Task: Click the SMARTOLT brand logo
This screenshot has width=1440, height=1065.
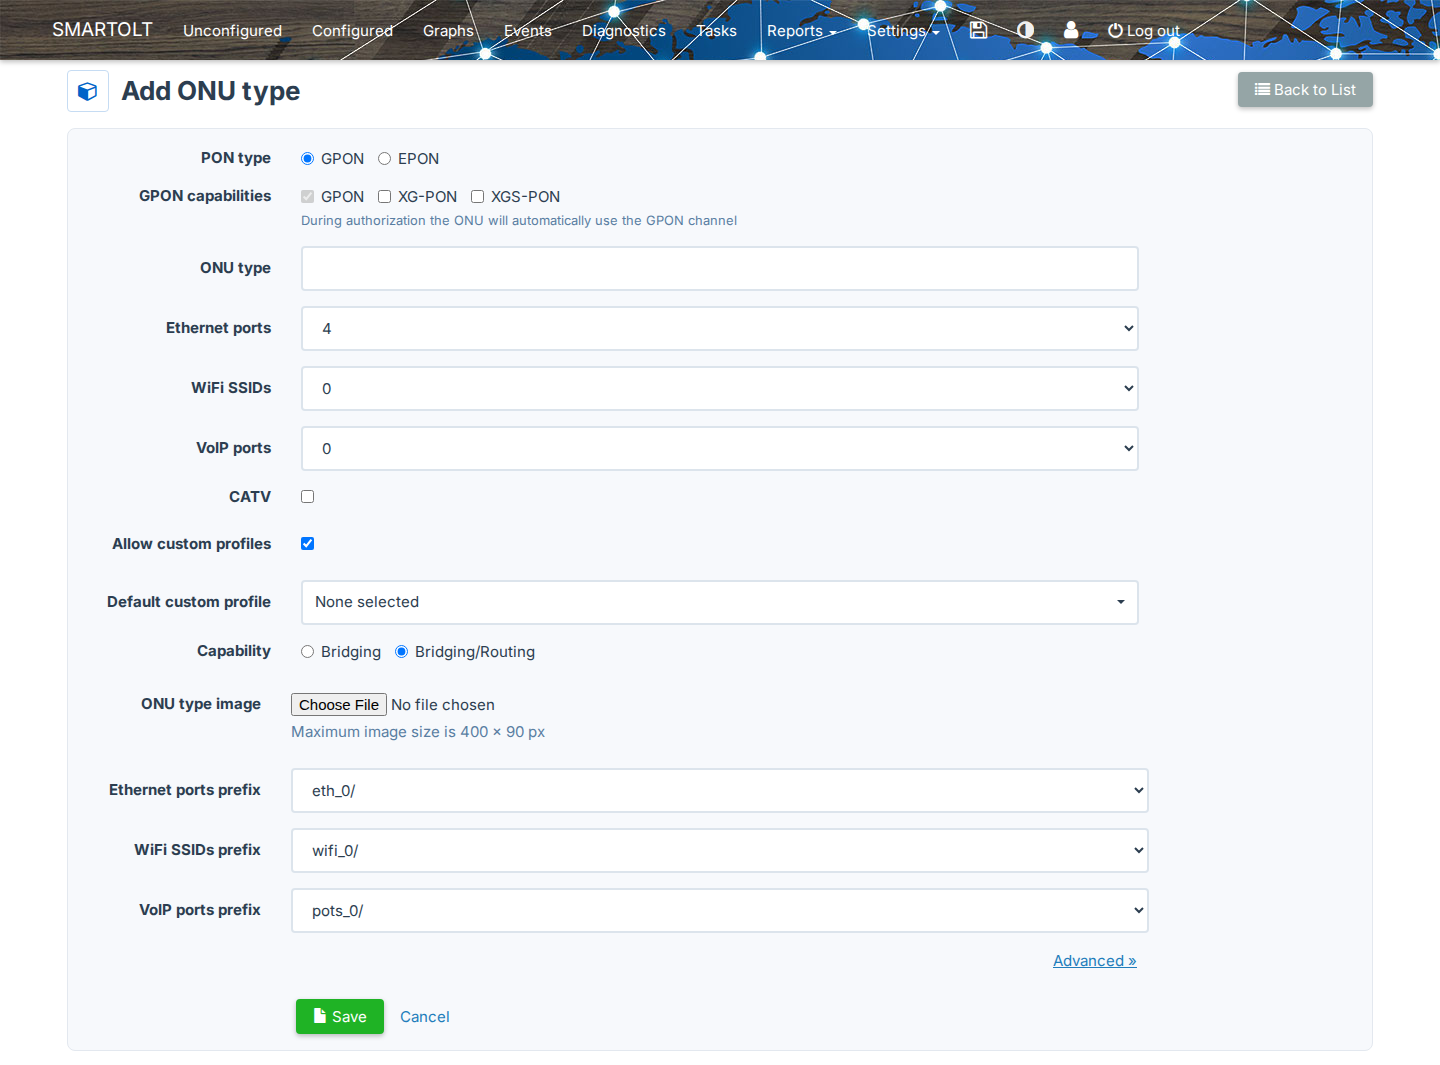Action: (102, 30)
